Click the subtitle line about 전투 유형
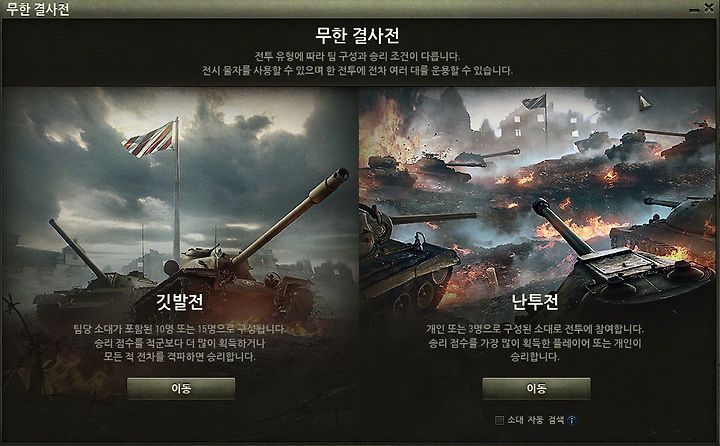The height and width of the screenshot is (446, 720). [x=357, y=56]
